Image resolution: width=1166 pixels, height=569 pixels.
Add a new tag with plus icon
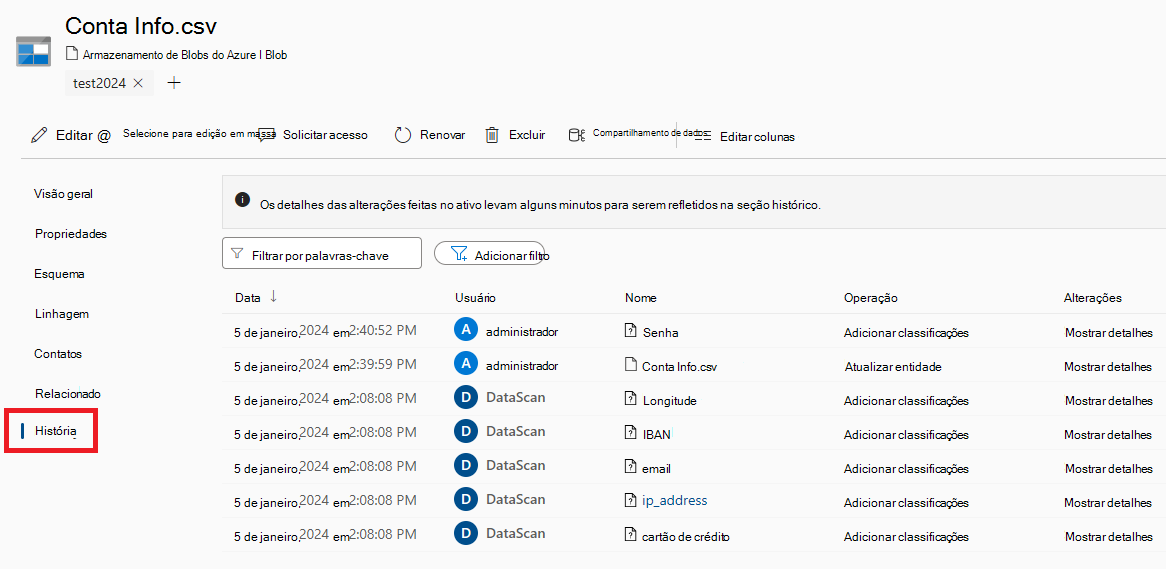click(174, 83)
